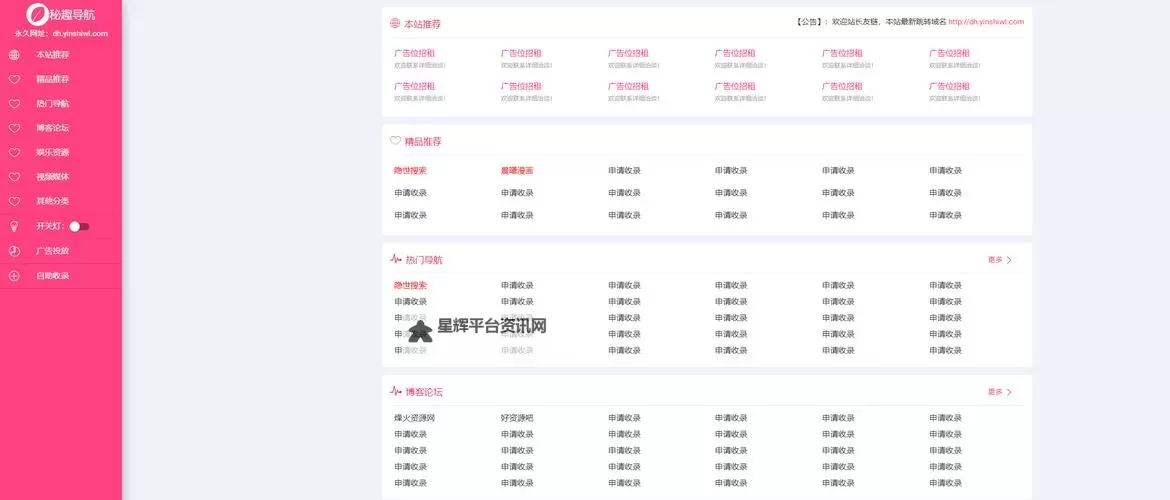
Task: Open 其他分类 in the sidebar menu
Action: (52, 201)
